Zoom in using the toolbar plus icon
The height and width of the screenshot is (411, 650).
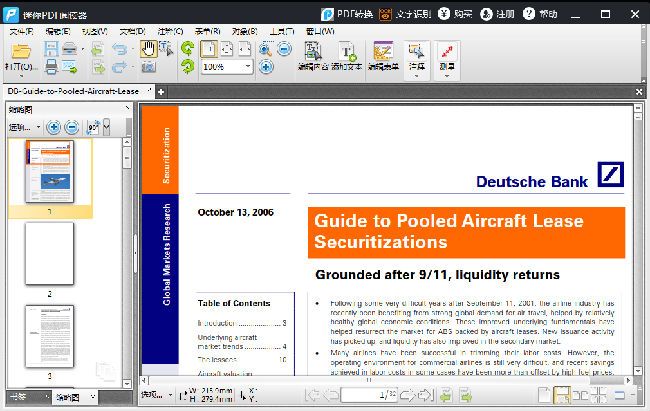[266, 66]
